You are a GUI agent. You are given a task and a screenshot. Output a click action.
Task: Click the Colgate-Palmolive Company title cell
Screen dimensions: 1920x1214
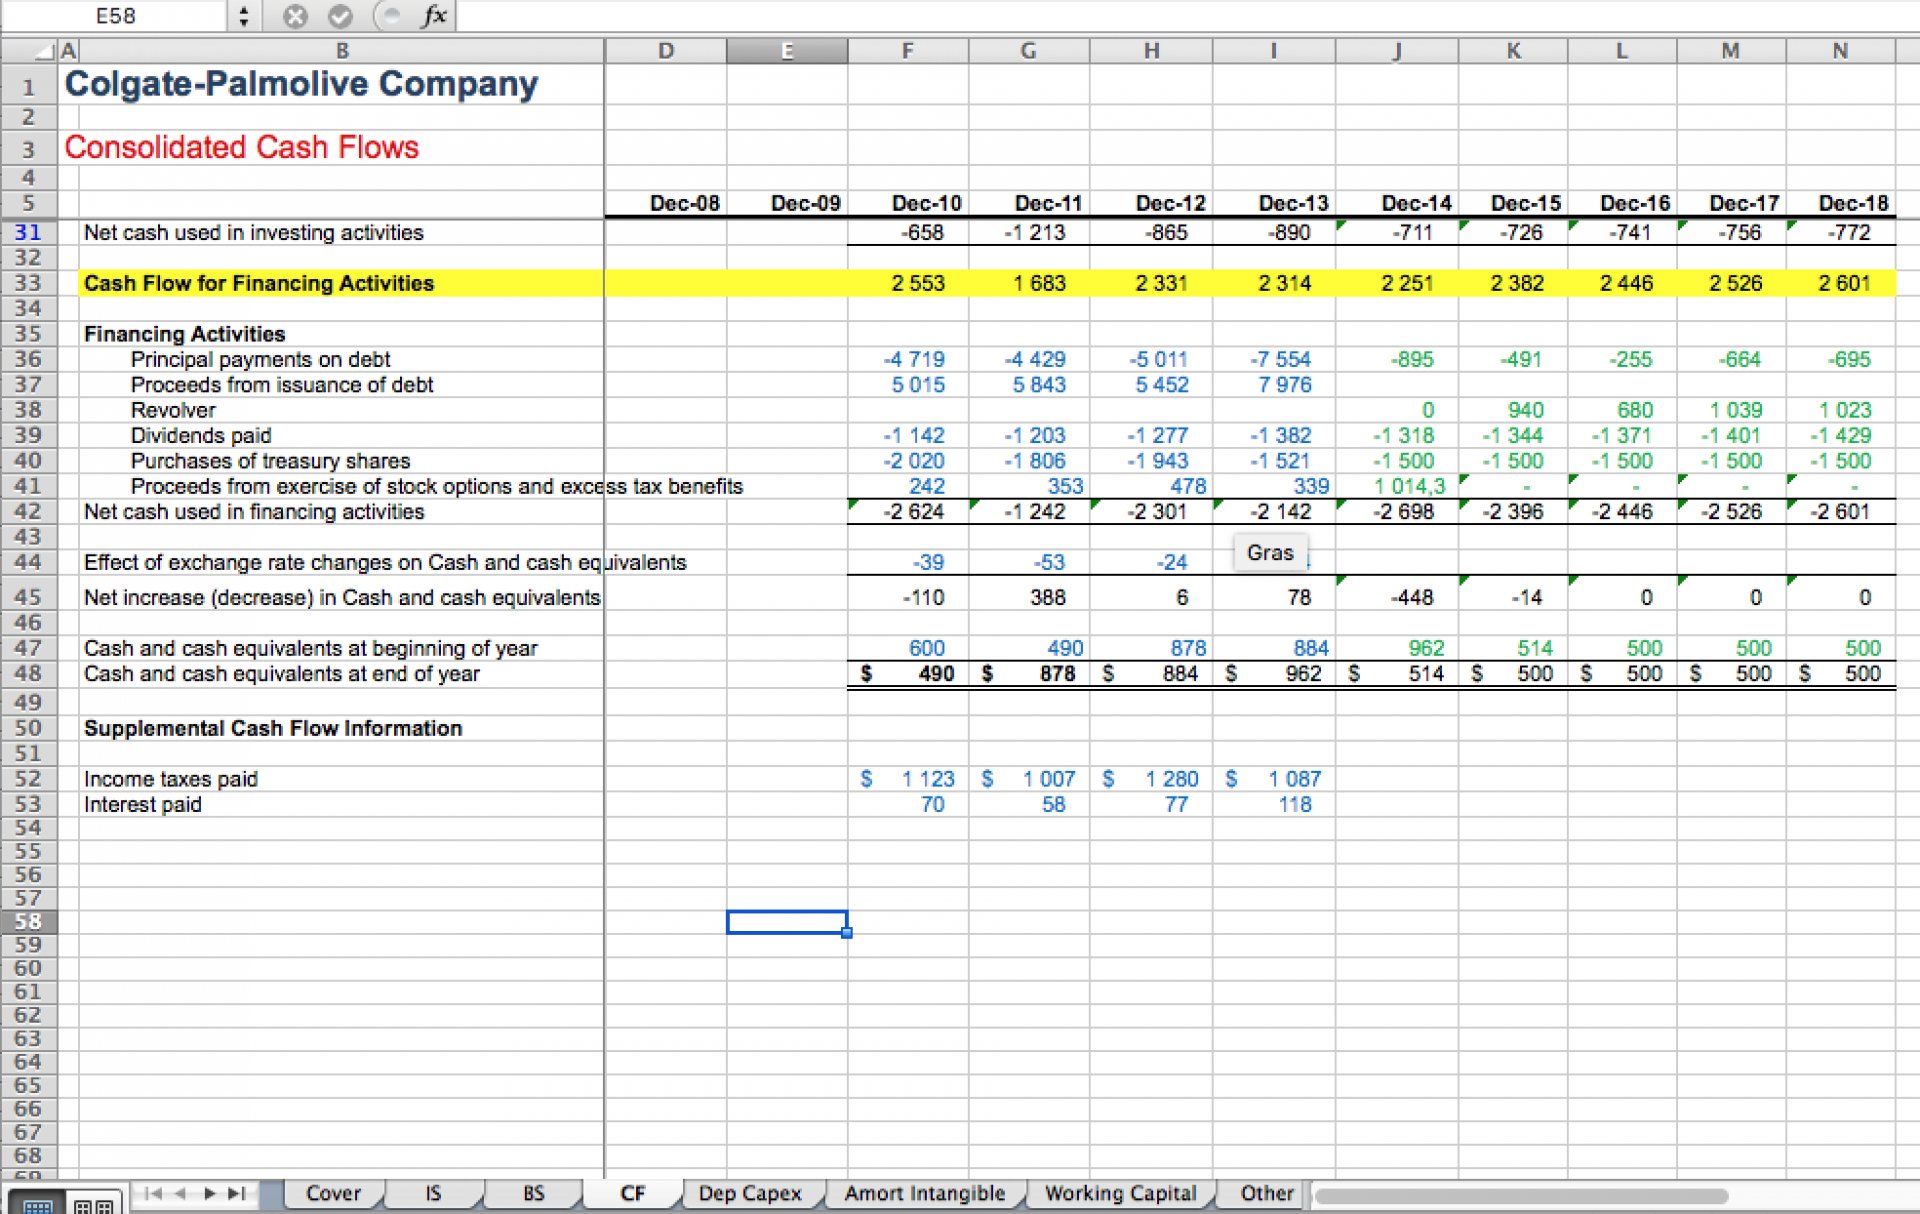[301, 84]
